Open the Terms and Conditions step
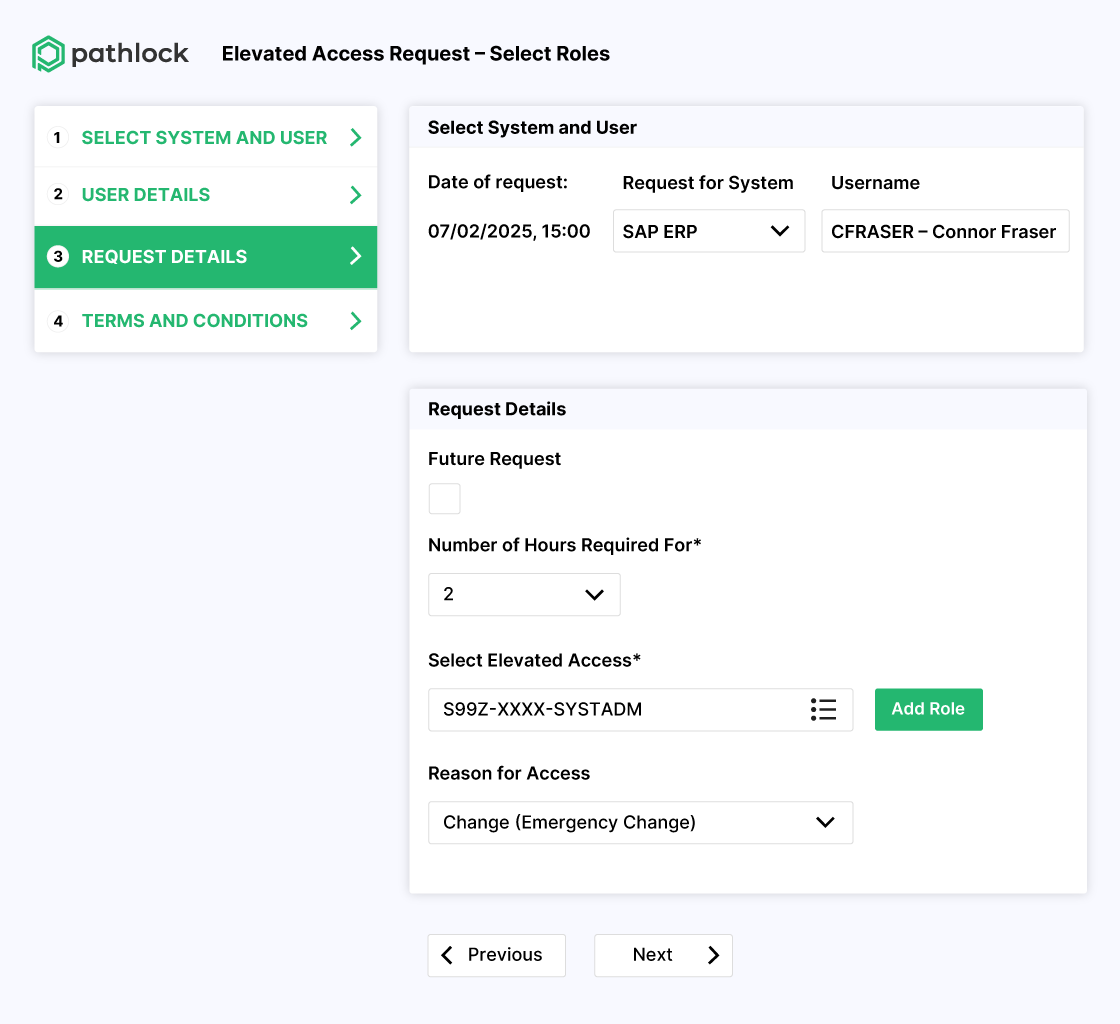The image size is (1120, 1024). click(x=195, y=321)
